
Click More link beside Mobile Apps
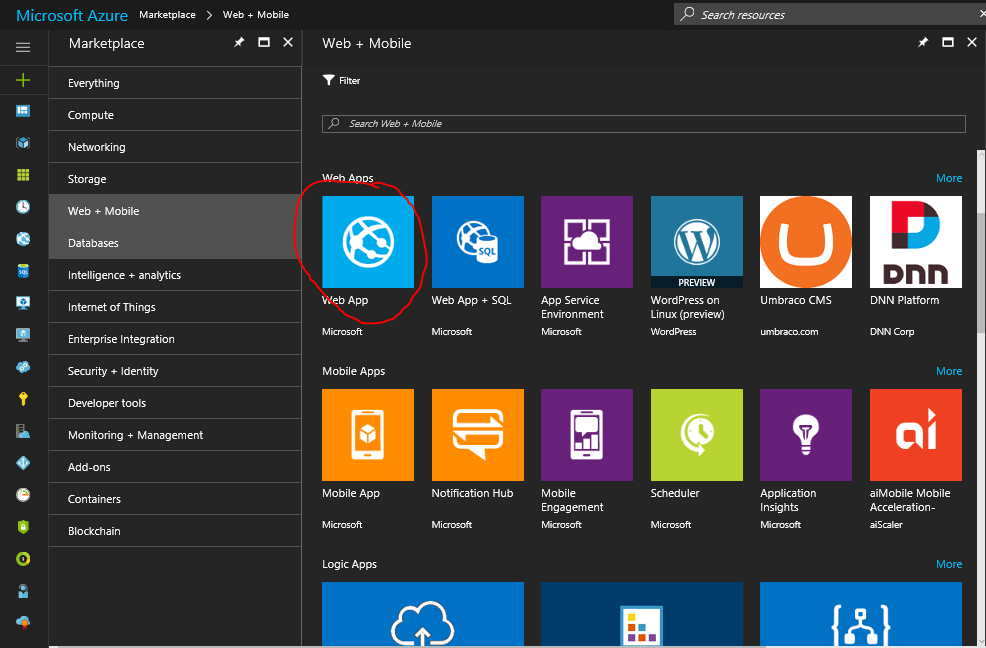tap(948, 371)
